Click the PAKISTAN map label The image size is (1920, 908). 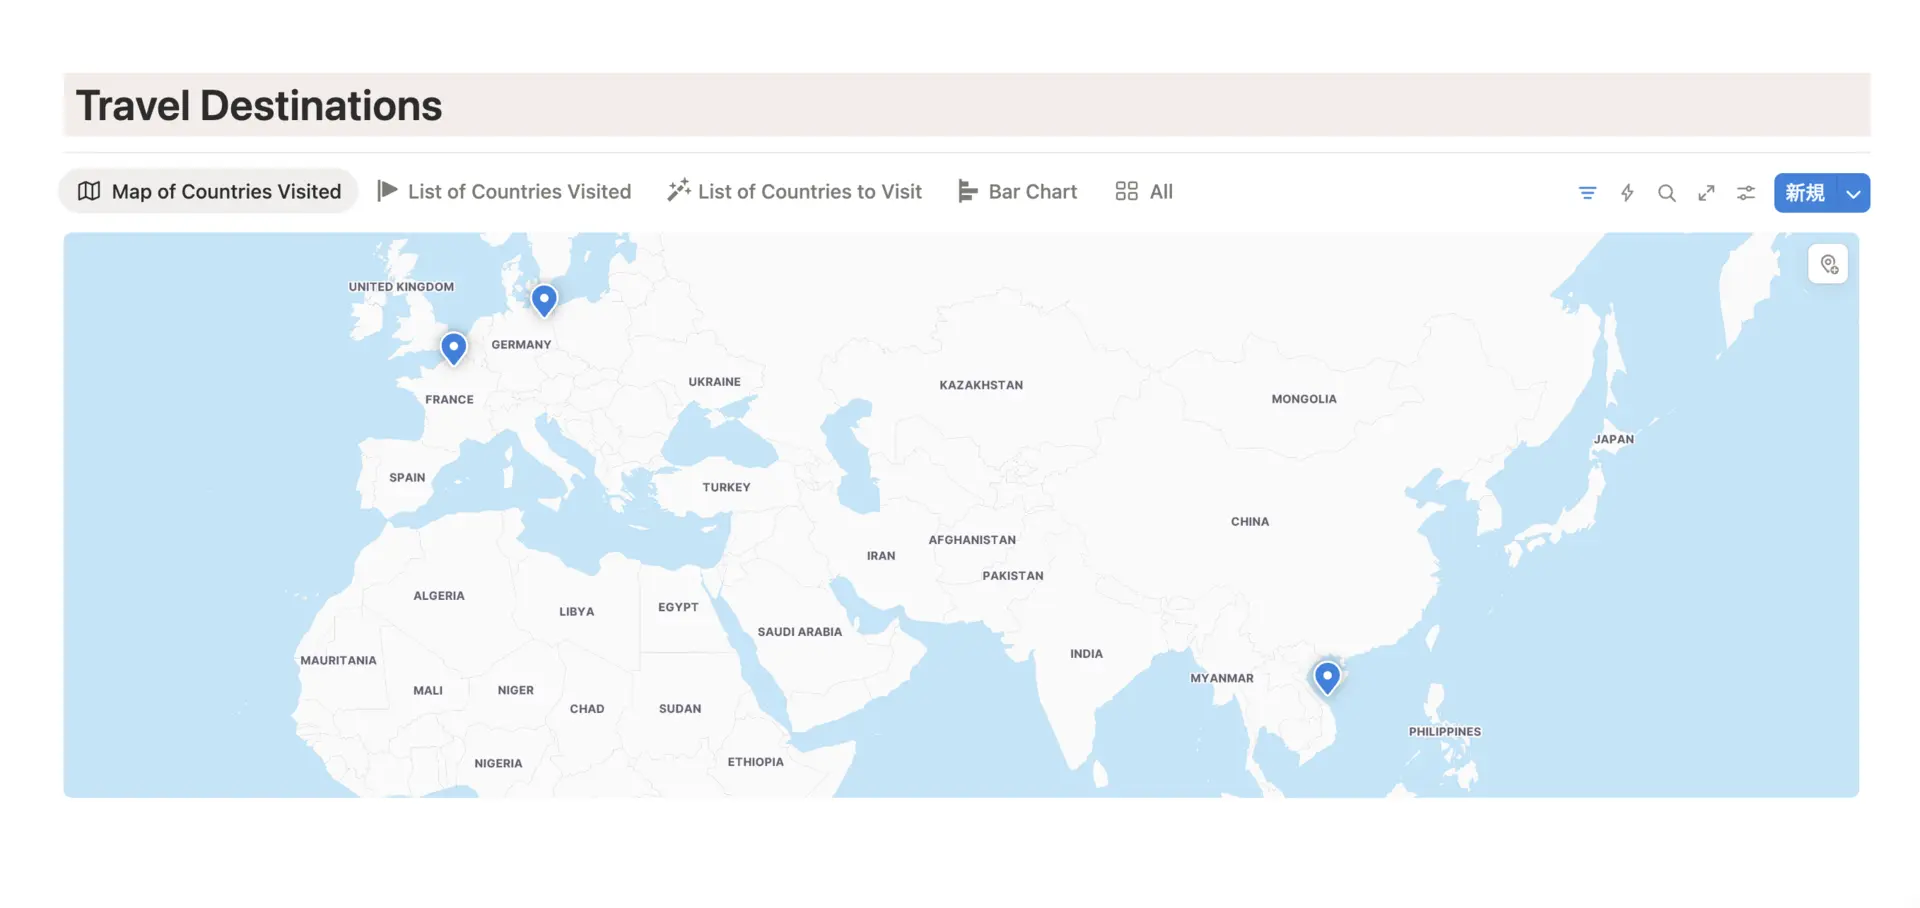(1013, 576)
